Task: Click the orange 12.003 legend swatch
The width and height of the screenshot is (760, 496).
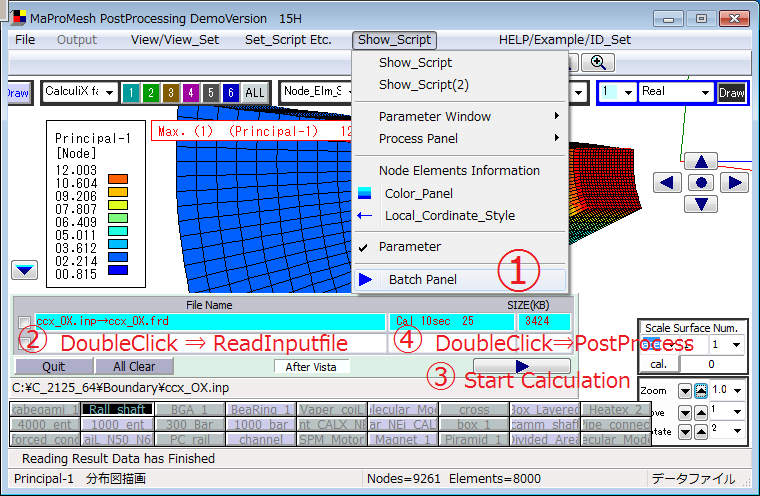Action: point(118,178)
